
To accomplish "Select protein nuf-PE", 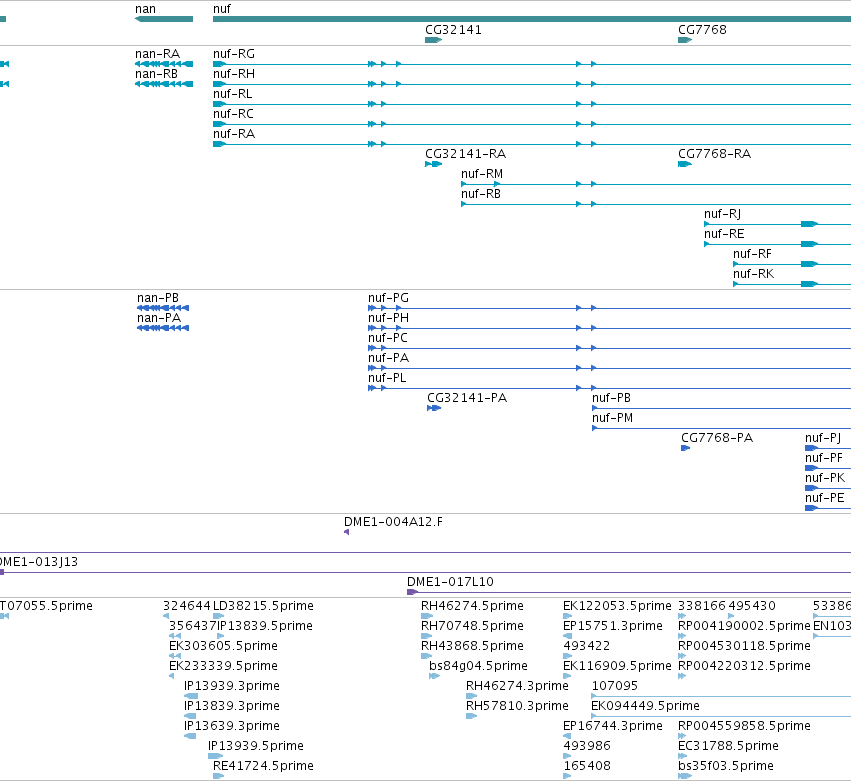I will click(825, 498).
